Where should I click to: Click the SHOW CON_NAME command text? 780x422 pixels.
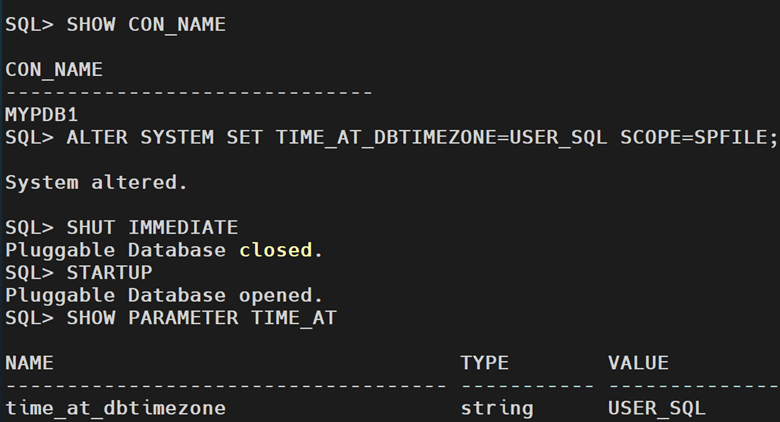pos(146,25)
